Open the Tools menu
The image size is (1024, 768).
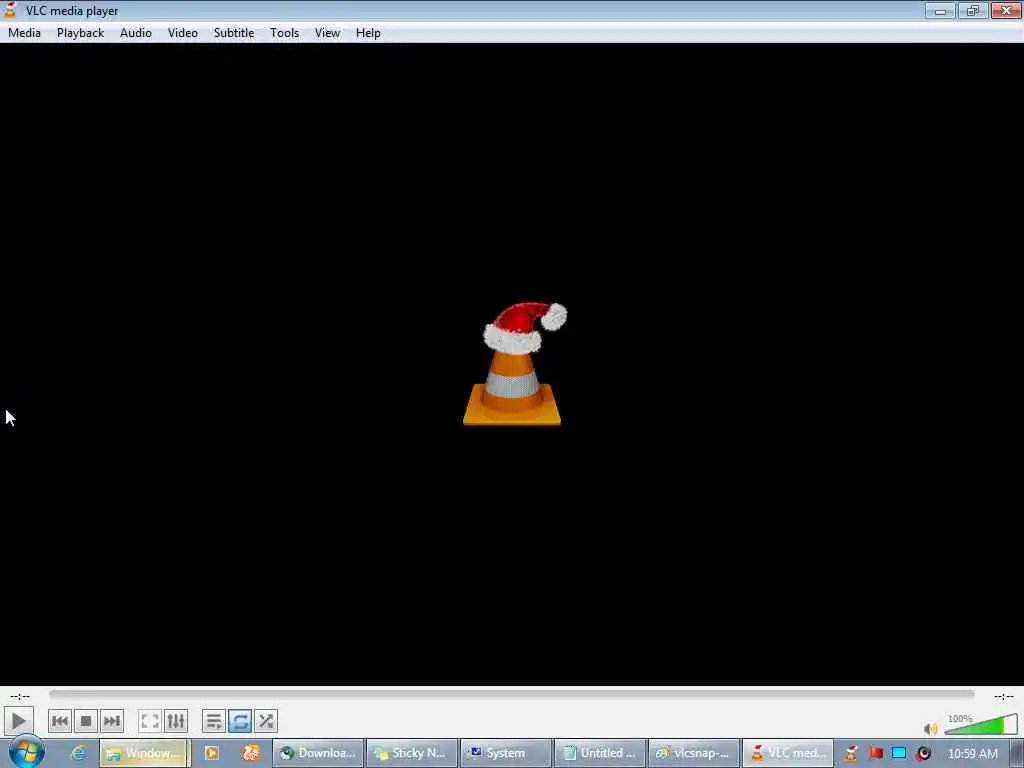click(285, 33)
